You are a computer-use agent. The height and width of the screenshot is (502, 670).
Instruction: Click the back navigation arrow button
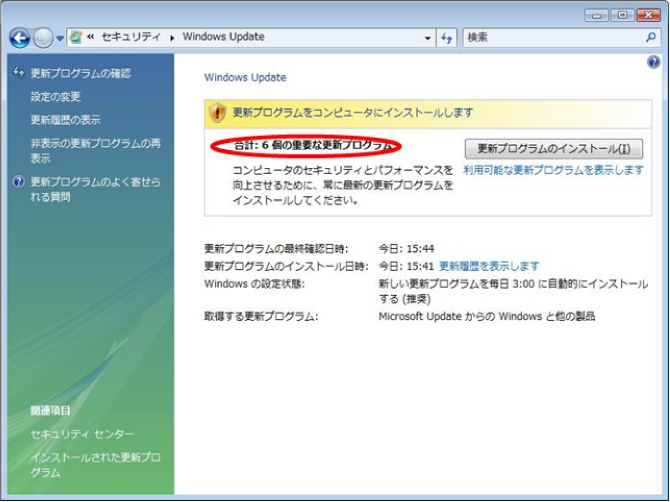(x=20, y=38)
